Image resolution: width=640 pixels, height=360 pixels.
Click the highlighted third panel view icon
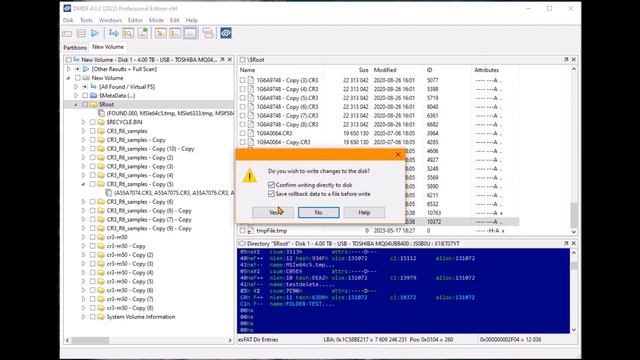tap(190, 33)
